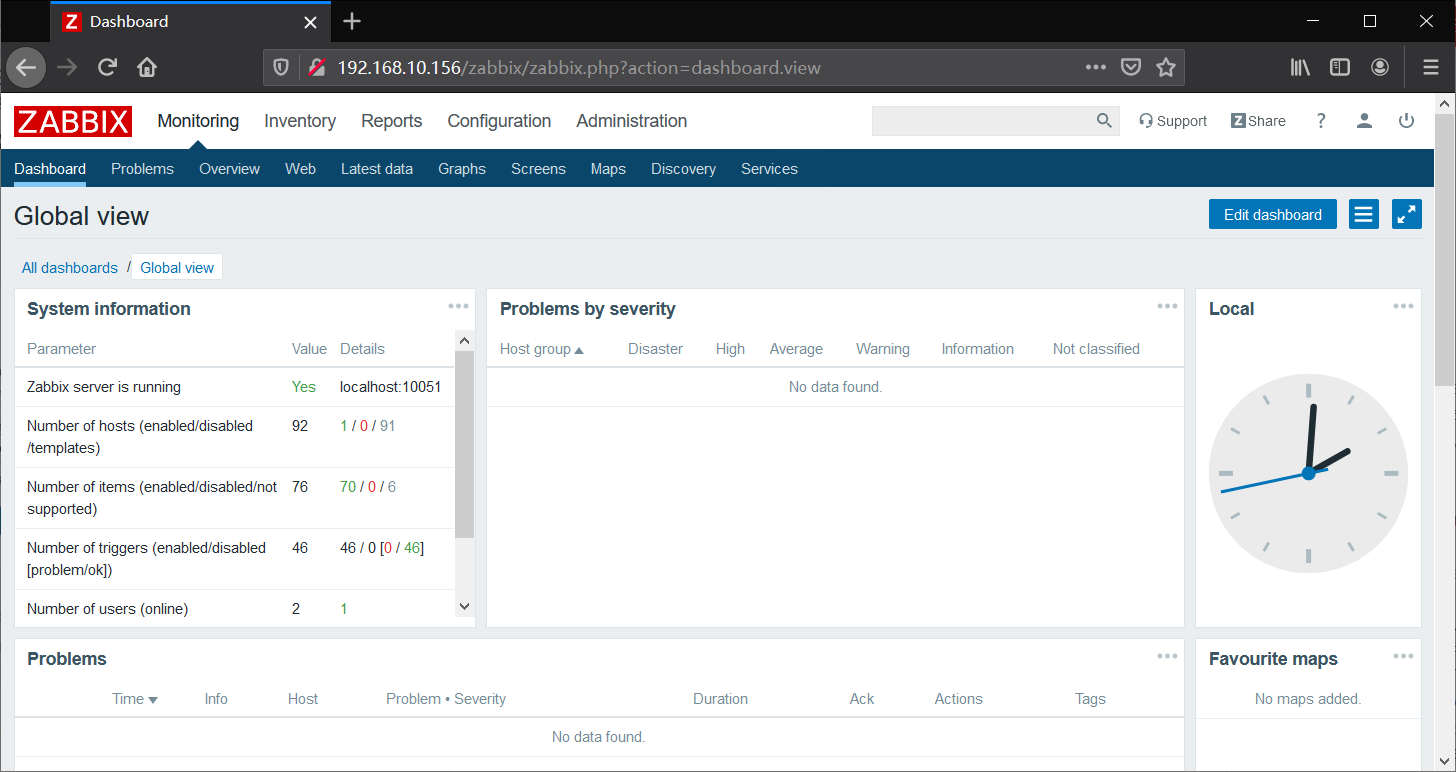Open All dashboards breadcrumb link
Viewport: 1456px width, 772px height.
[70, 268]
